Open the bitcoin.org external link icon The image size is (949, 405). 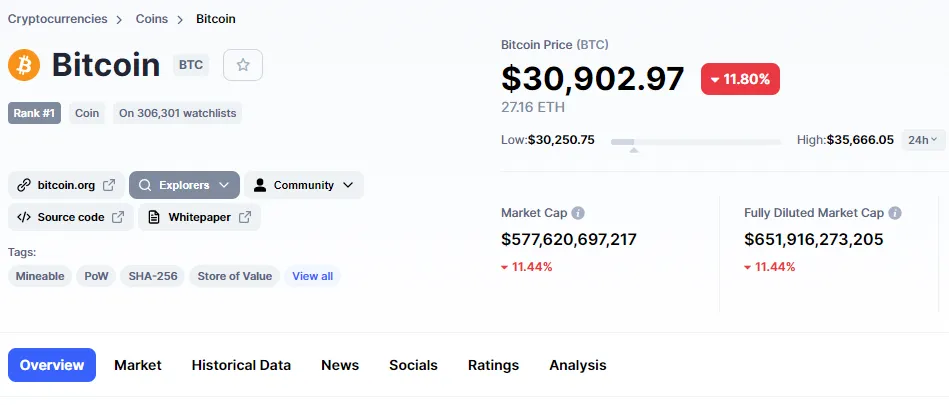click(109, 185)
